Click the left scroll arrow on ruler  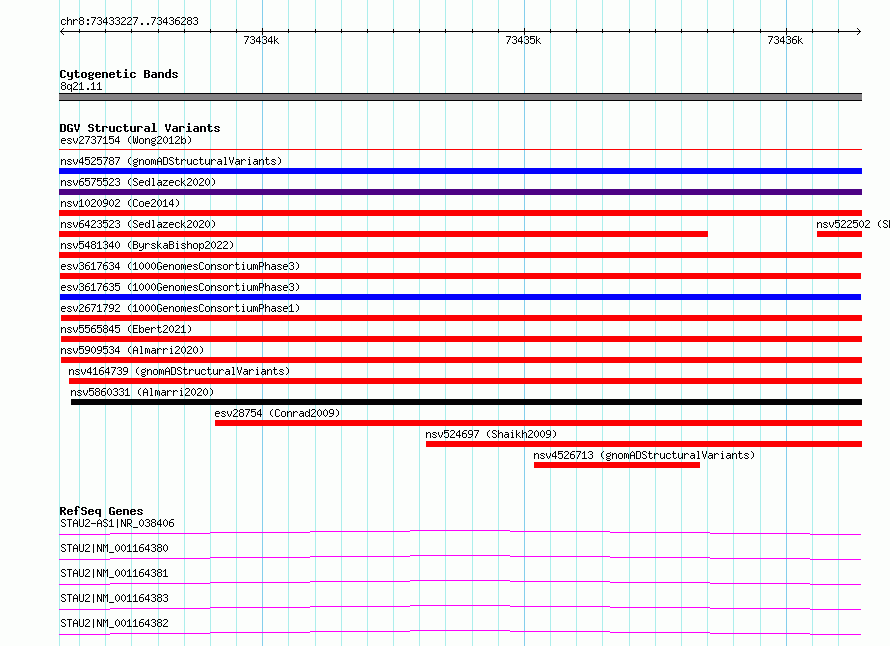62,32
